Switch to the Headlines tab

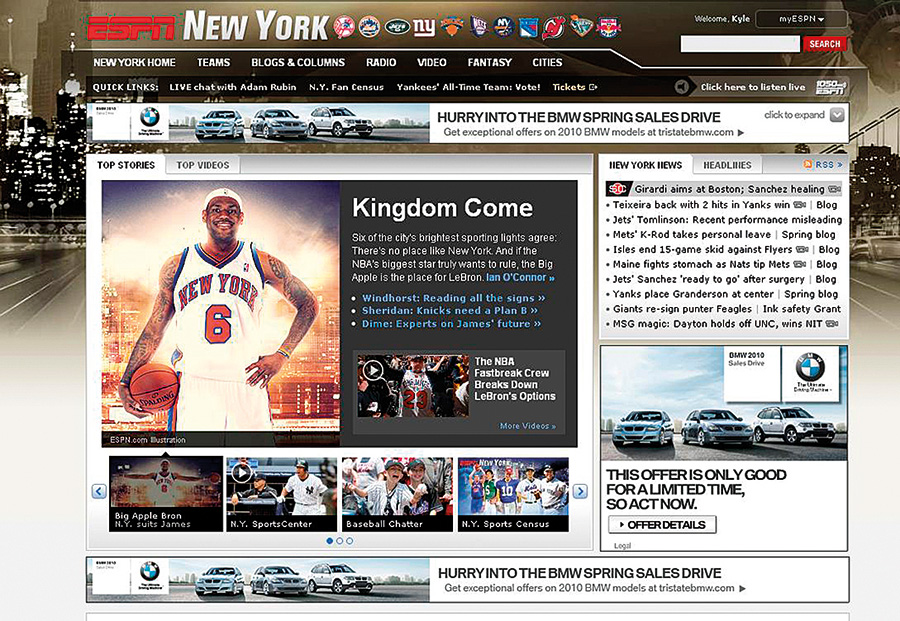tap(727, 165)
